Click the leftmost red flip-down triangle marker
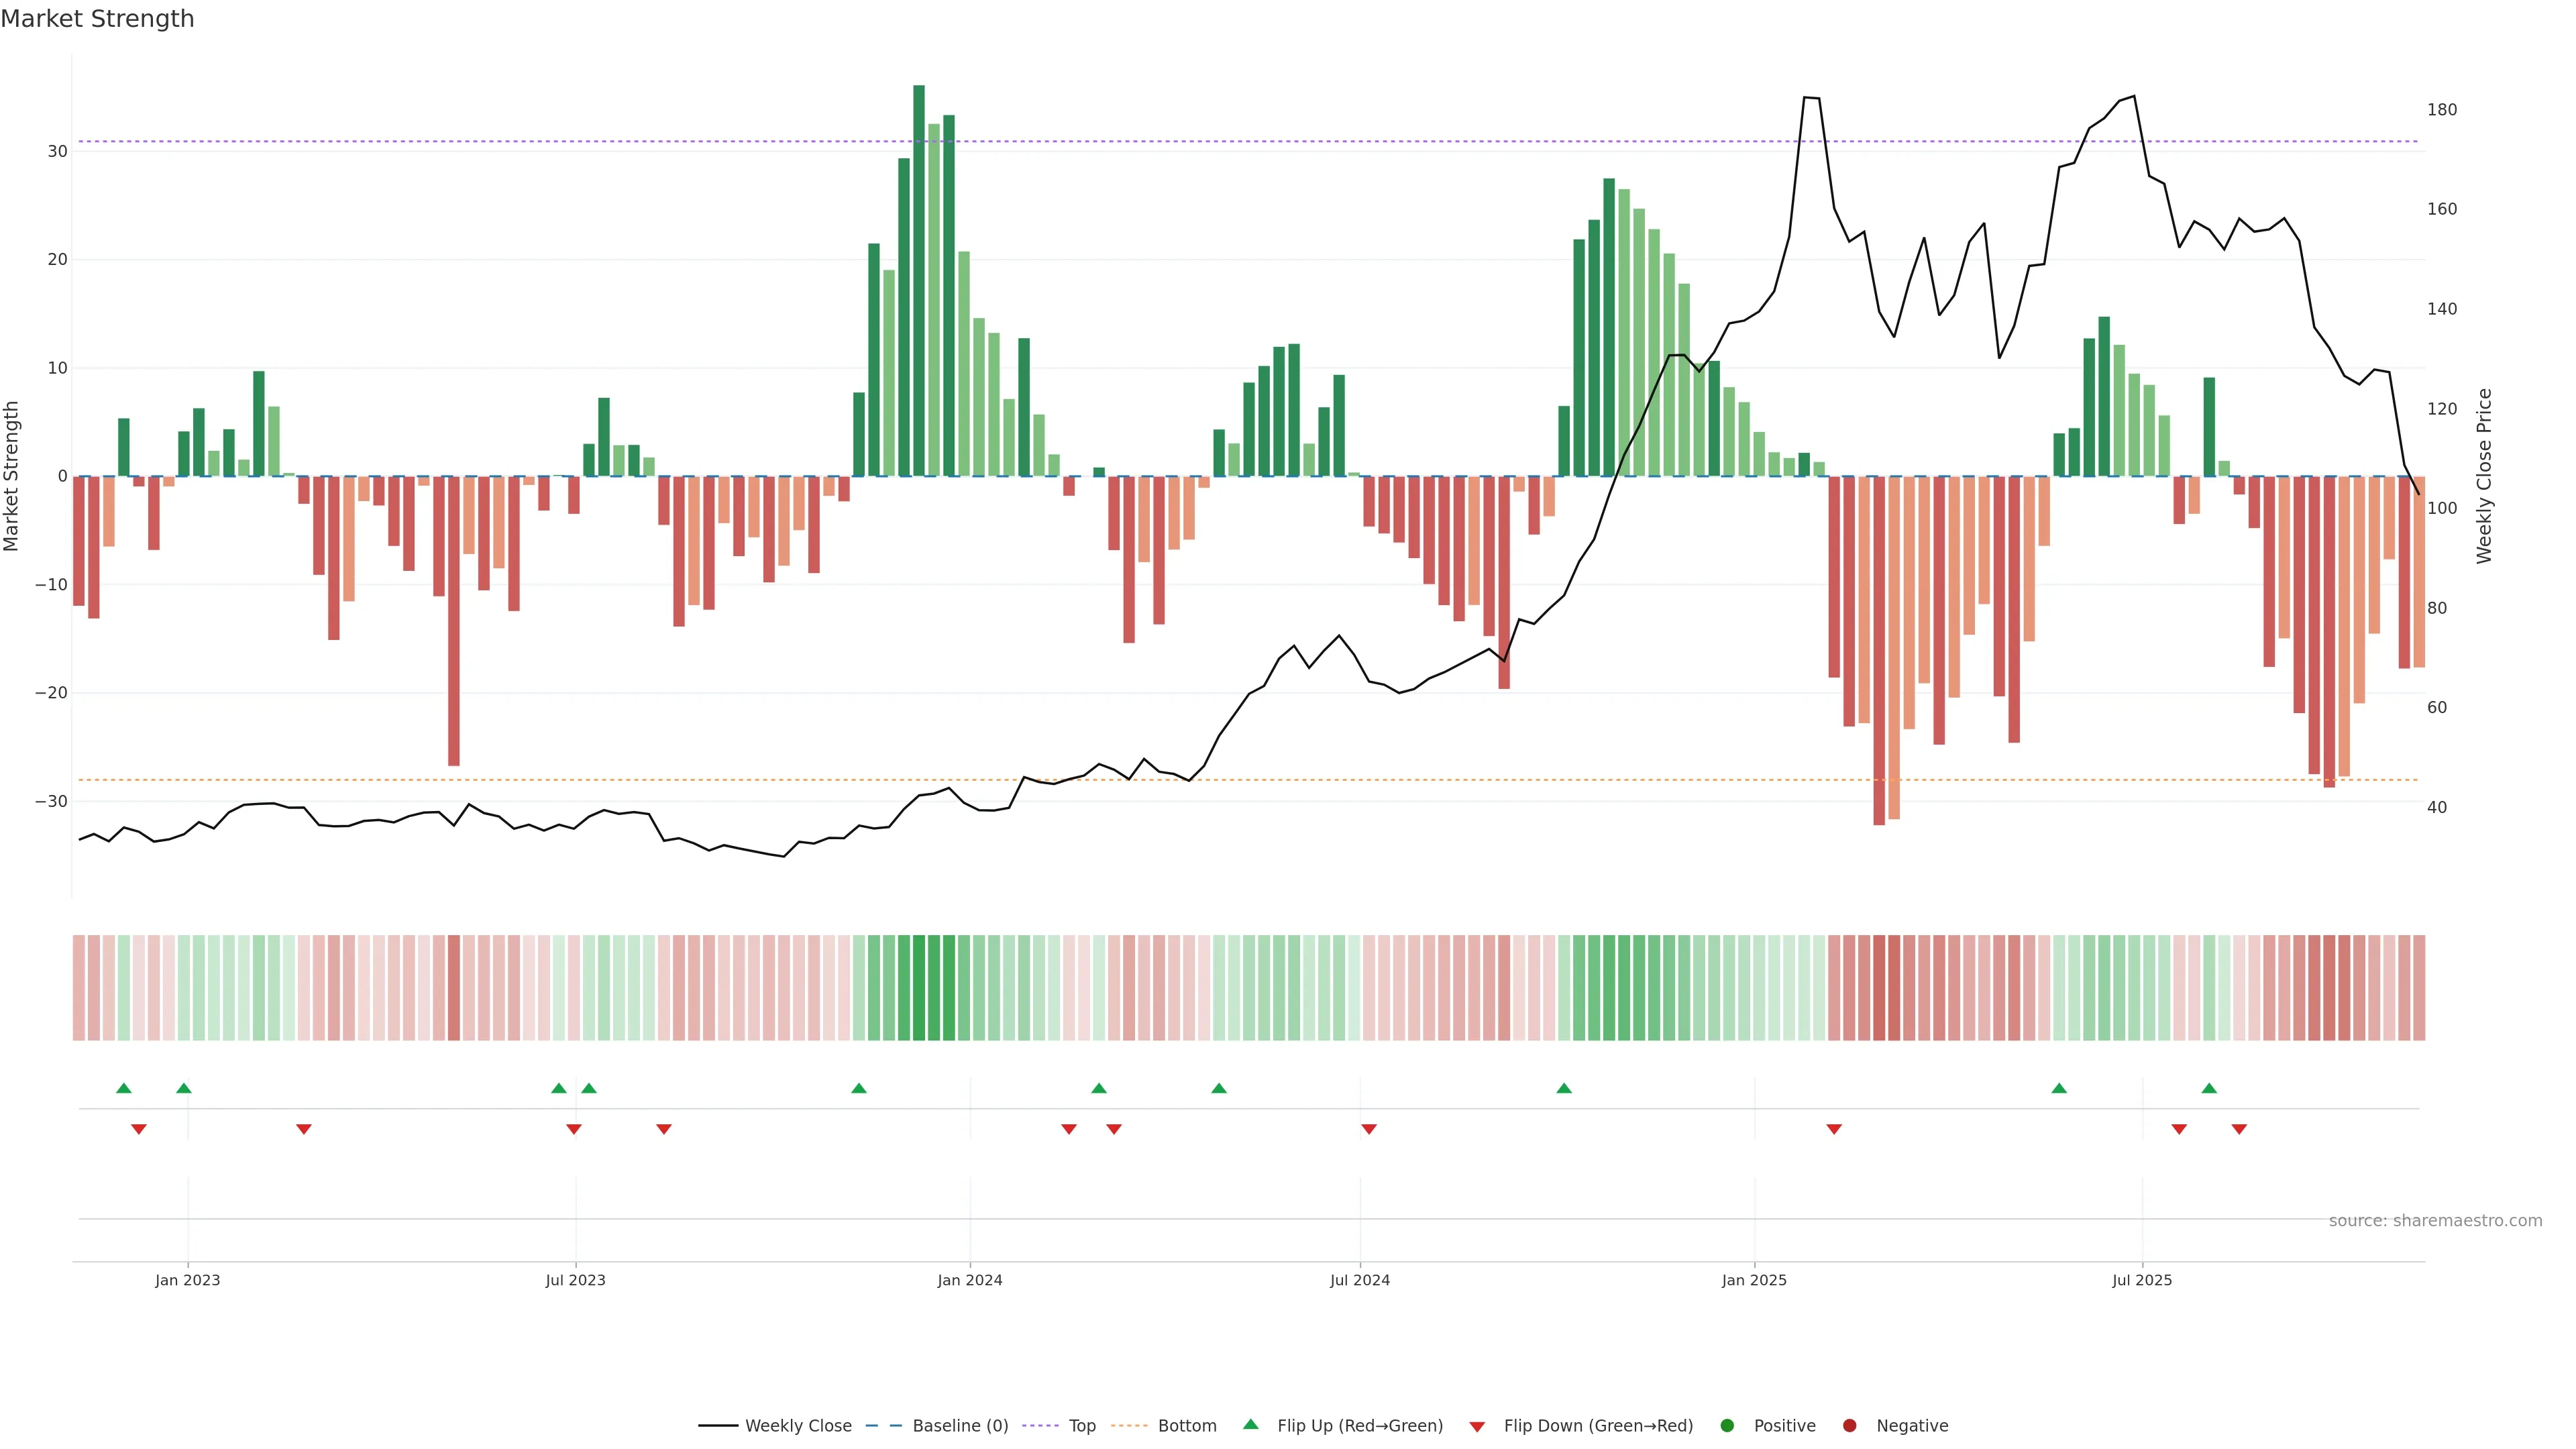Image resolution: width=2576 pixels, height=1449 pixels. [139, 1129]
